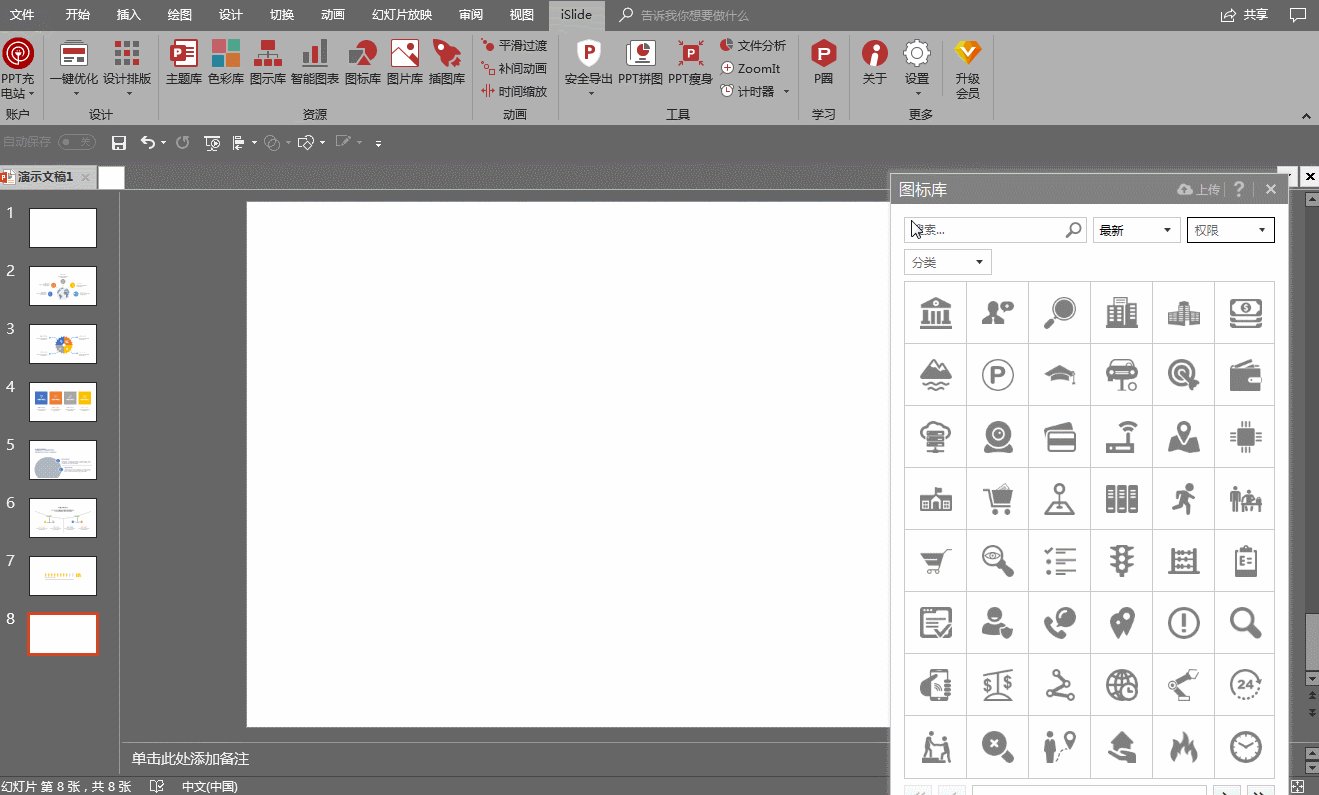Viewport: 1319px width, 795px height.
Task: Open the 权限 permission dropdown
Action: pos(1230,230)
